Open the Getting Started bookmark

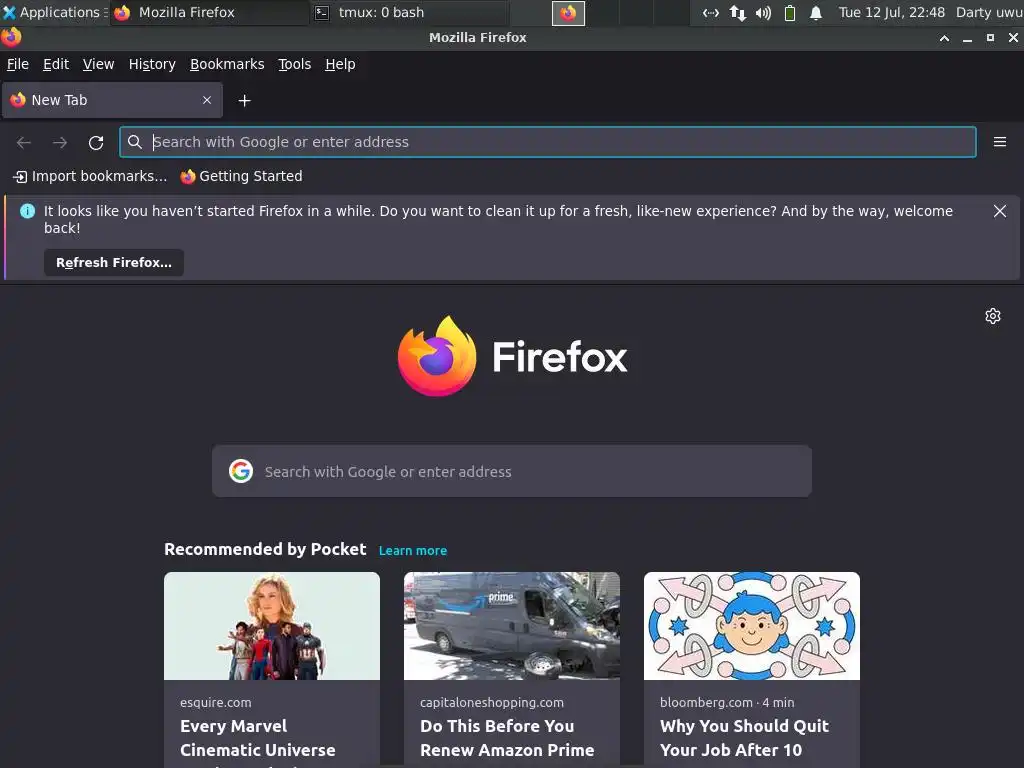pos(241,176)
